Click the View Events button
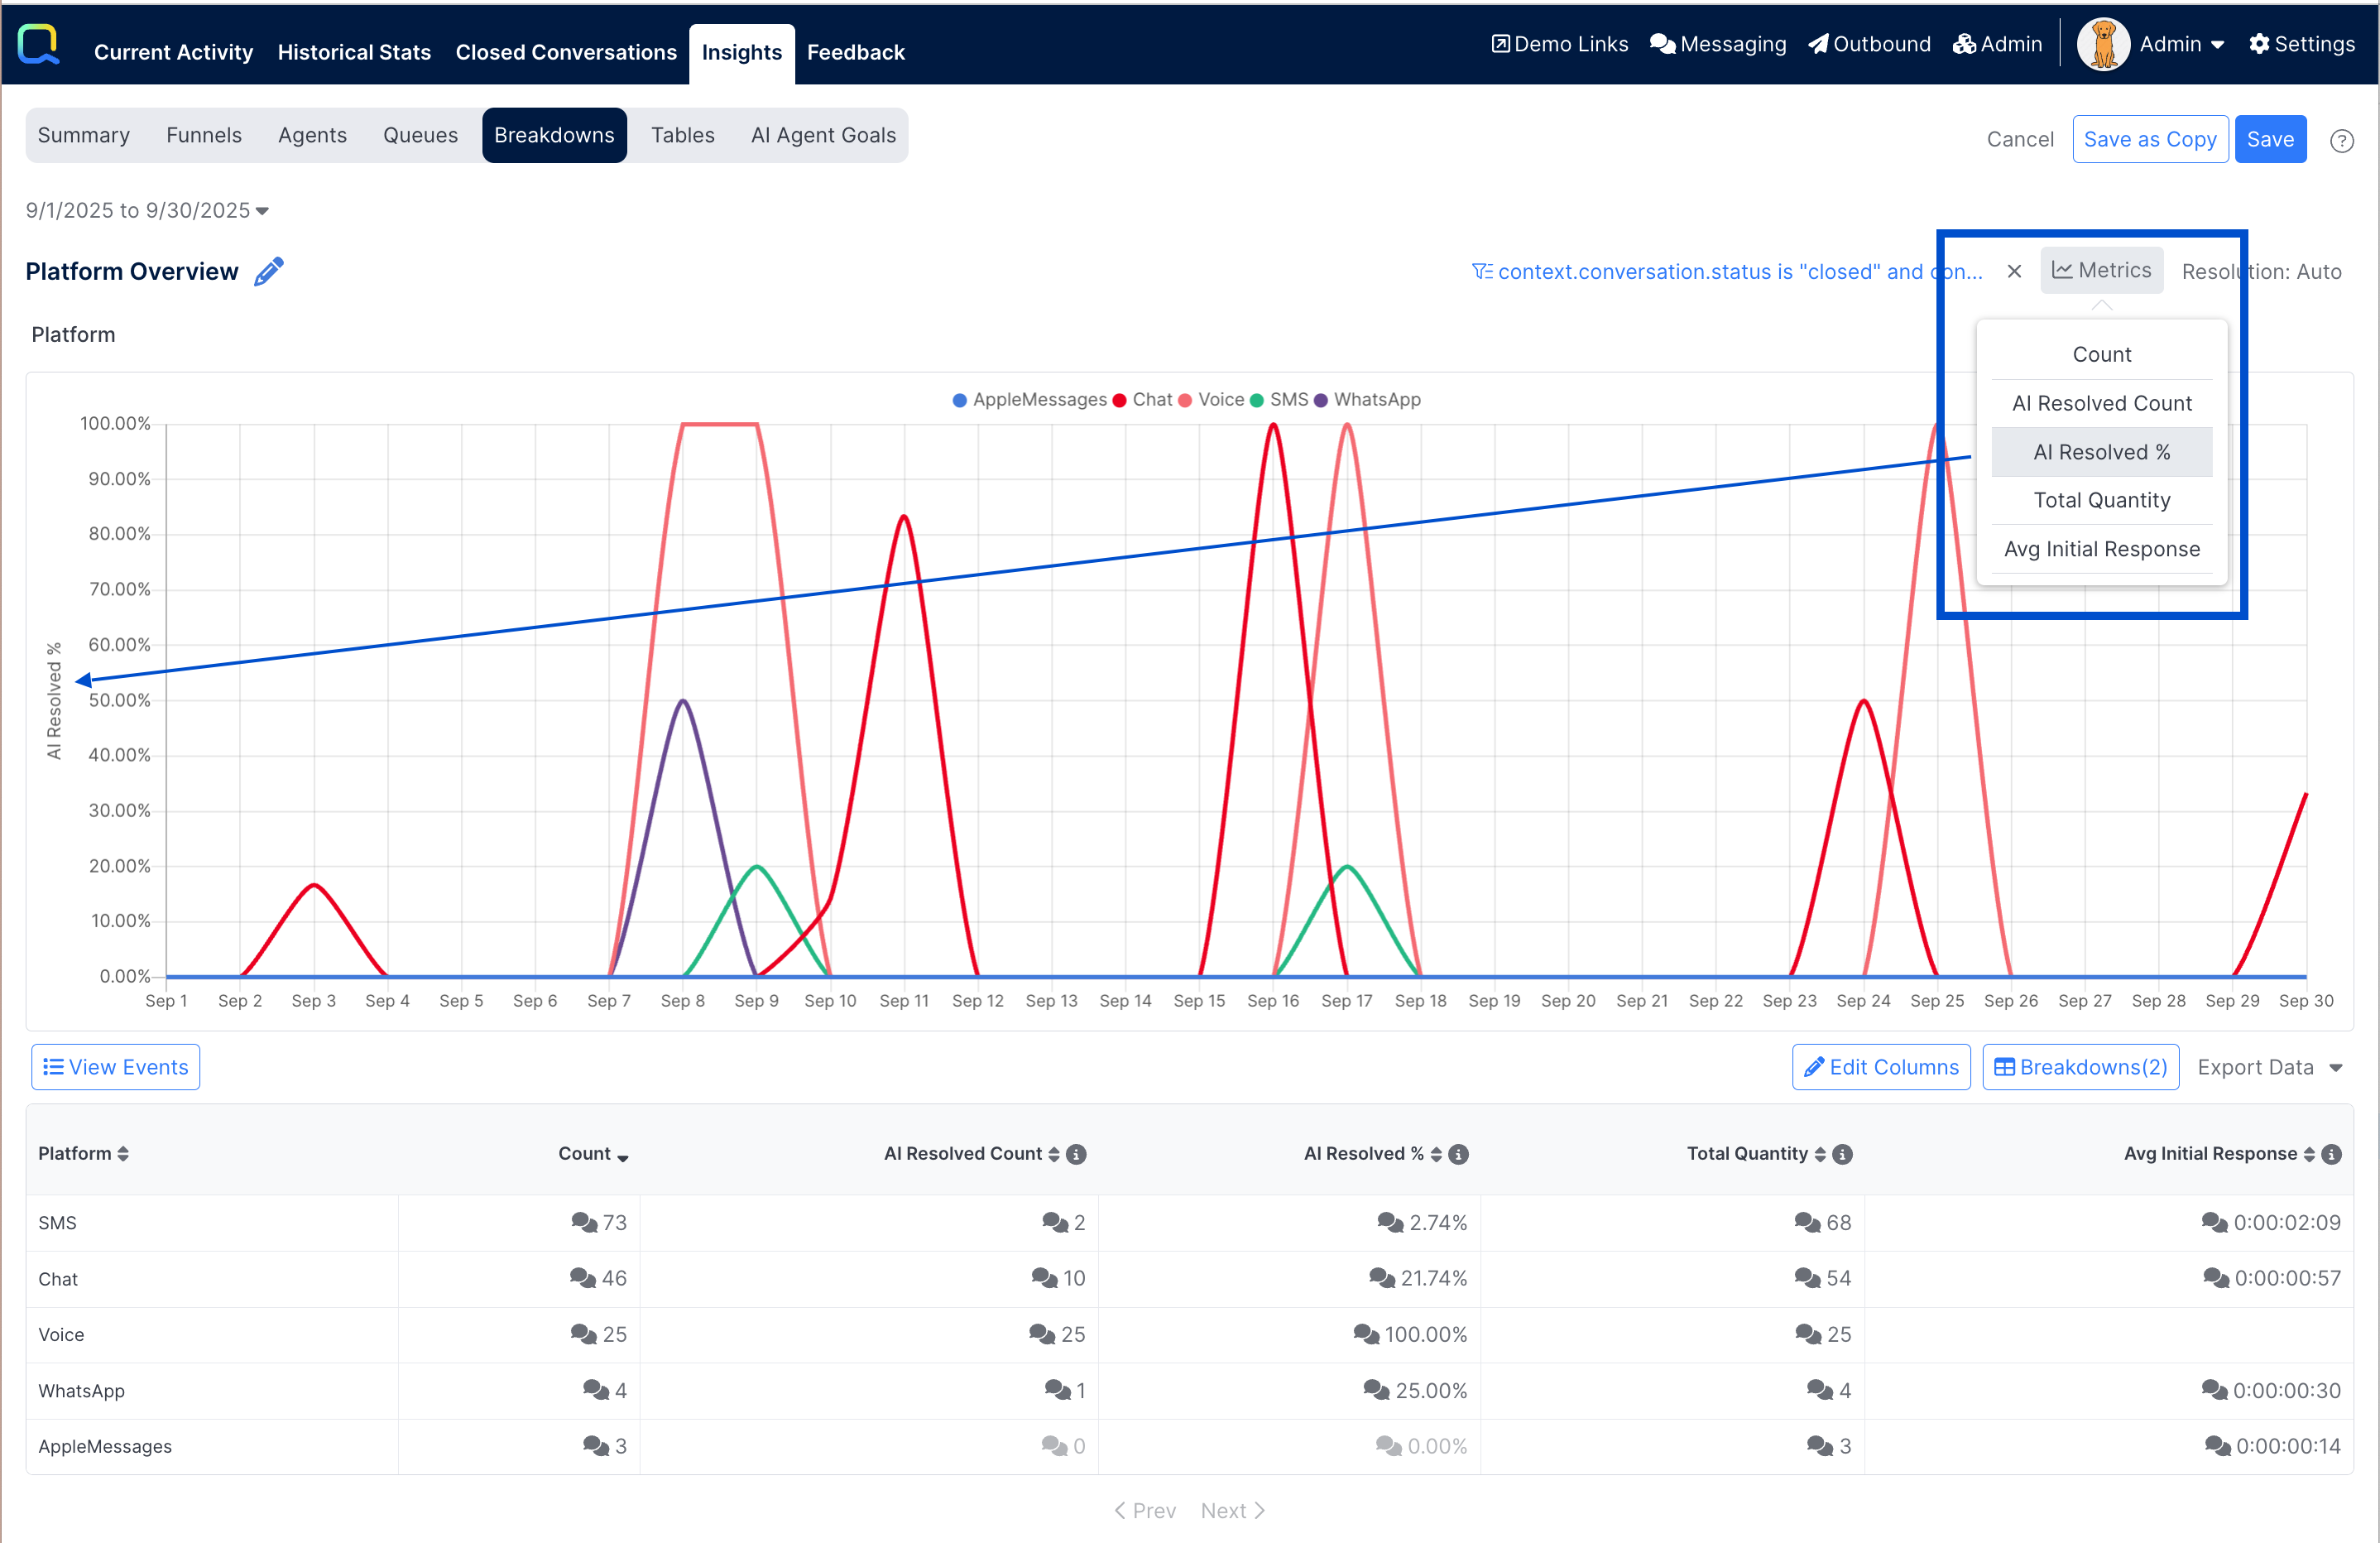2380x1543 pixels. click(116, 1067)
